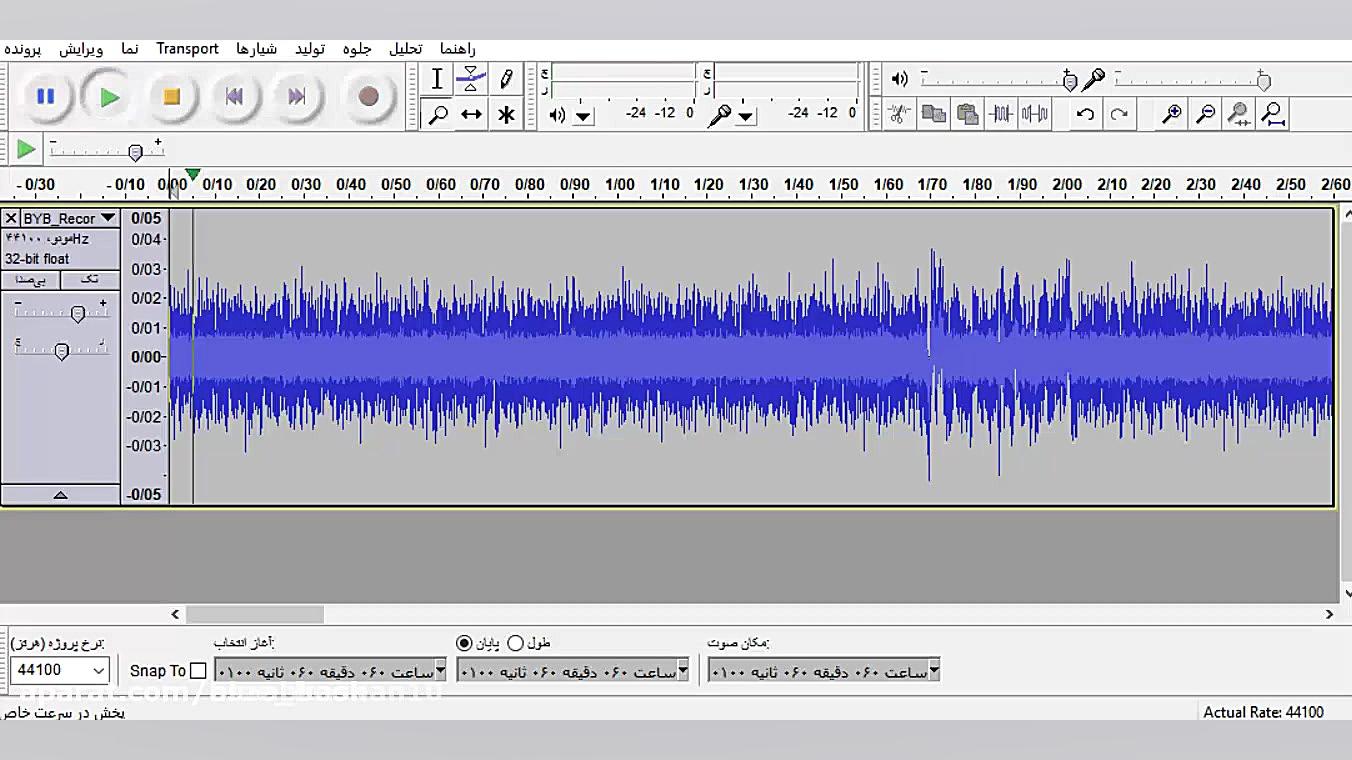Open the ویرایش (Edit) menu

coord(81,49)
